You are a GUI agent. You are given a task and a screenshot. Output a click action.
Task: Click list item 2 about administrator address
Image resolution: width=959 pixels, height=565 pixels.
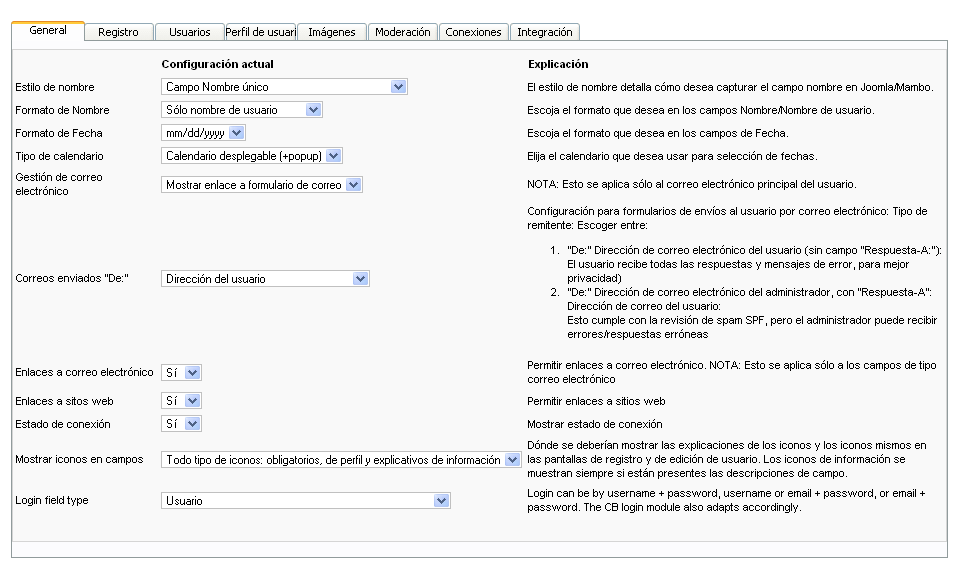(752, 313)
